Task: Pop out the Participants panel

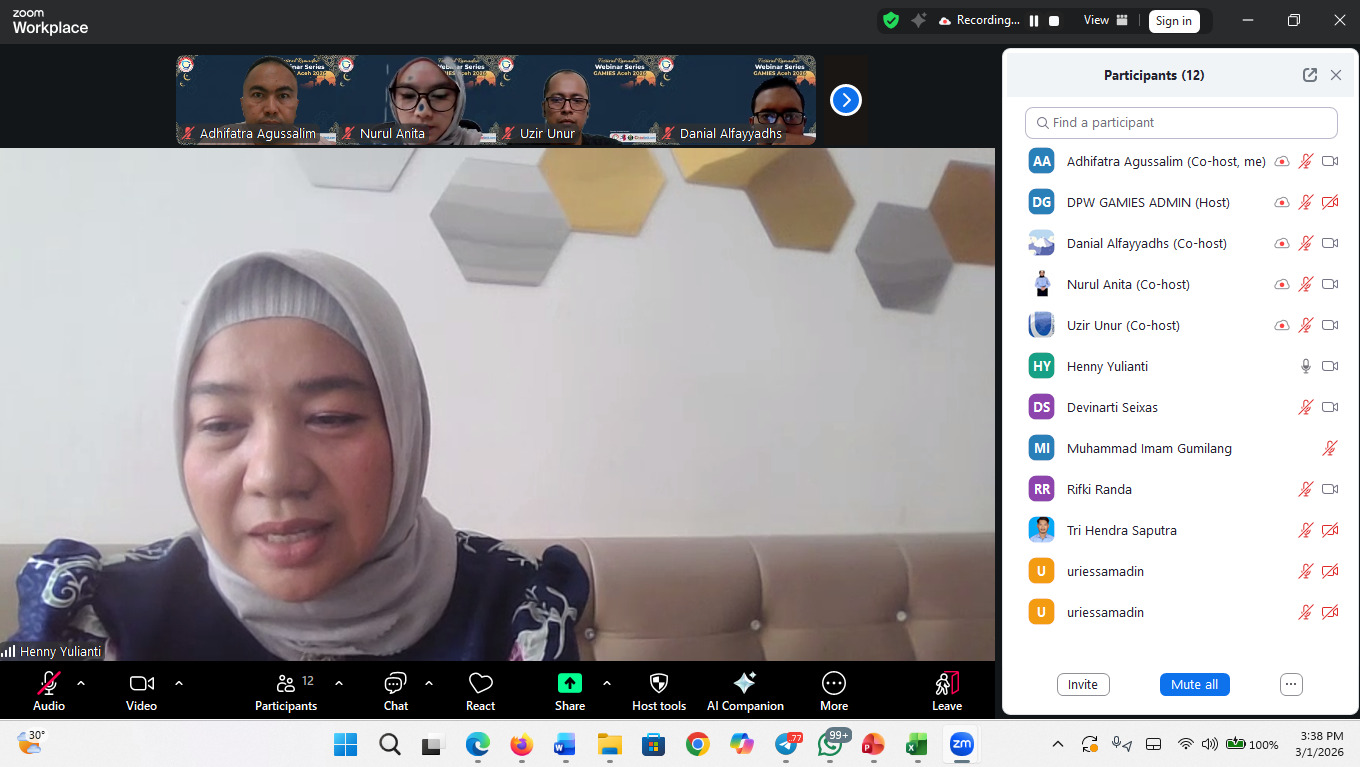Action: (1309, 75)
